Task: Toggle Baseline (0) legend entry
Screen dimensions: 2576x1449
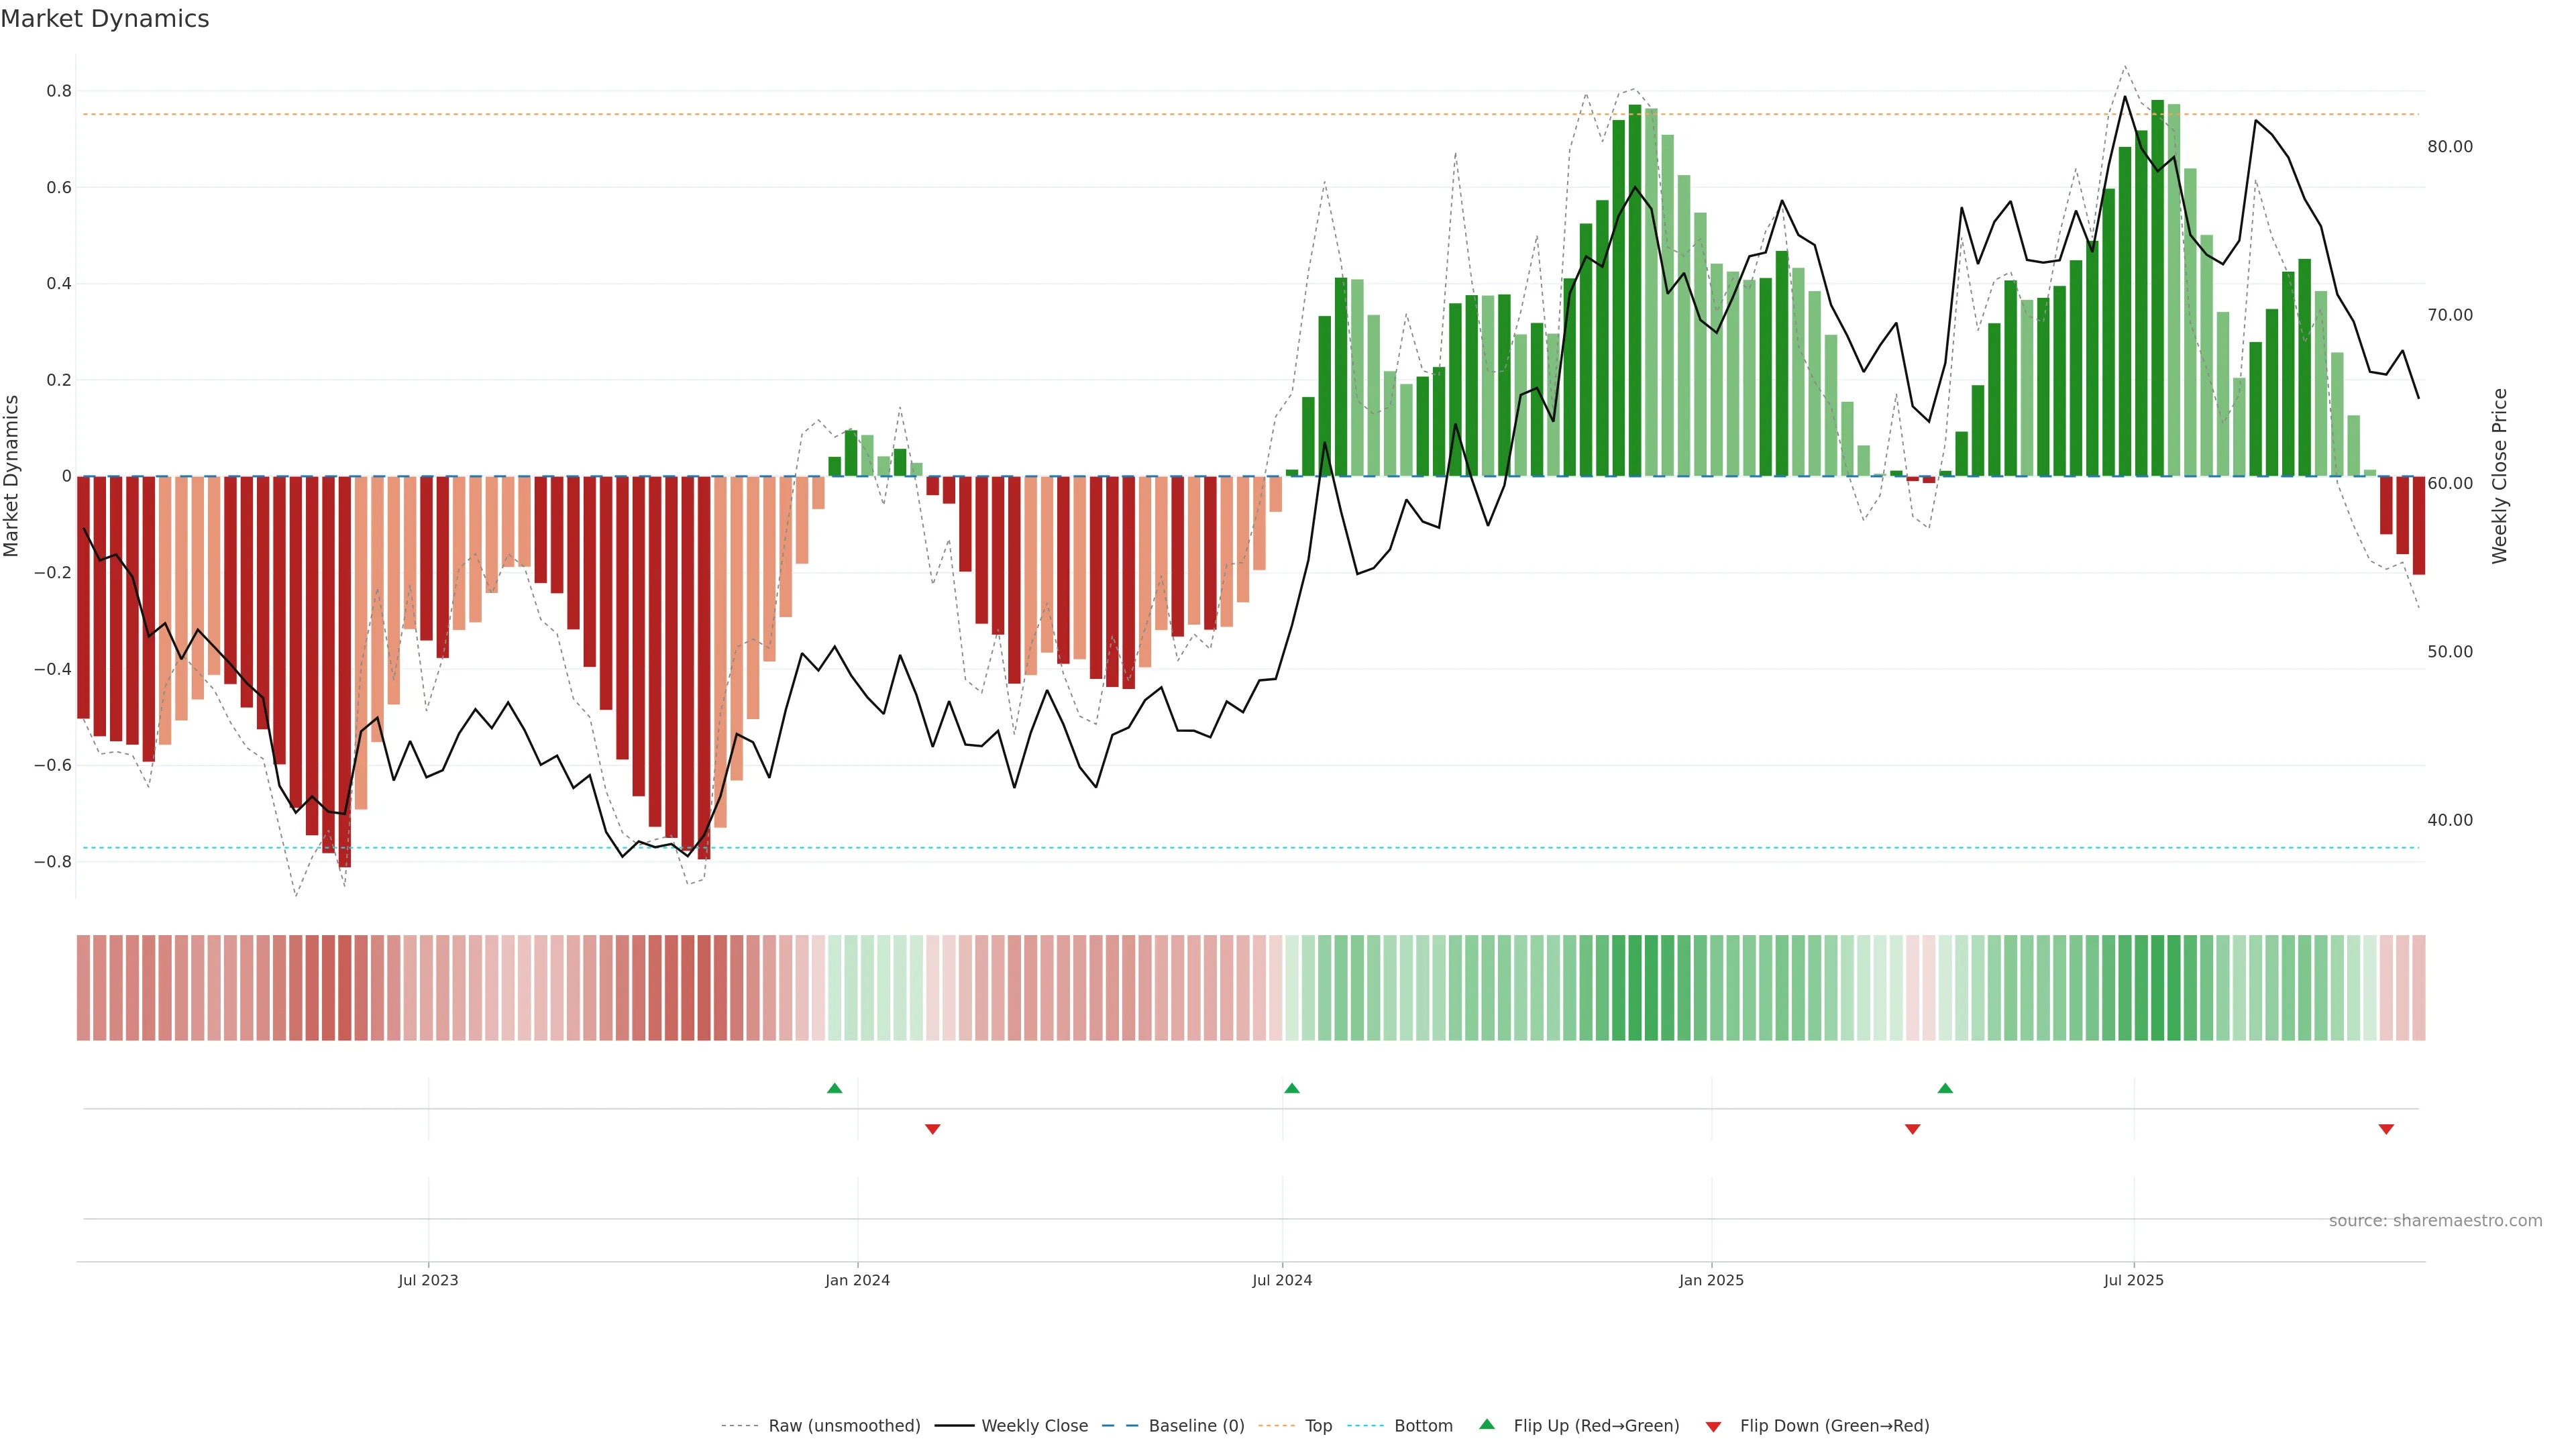Action: tap(1196, 1426)
